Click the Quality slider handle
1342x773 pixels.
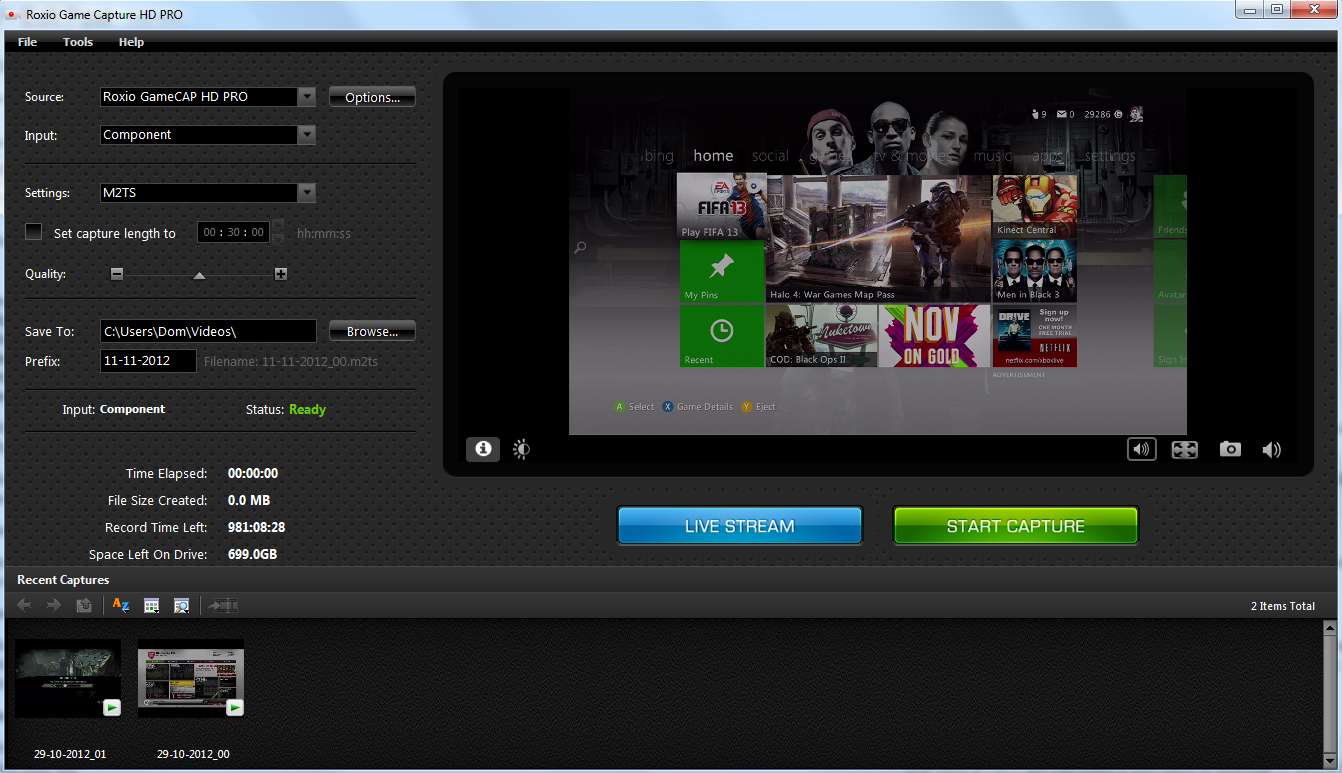tap(199, 275)
